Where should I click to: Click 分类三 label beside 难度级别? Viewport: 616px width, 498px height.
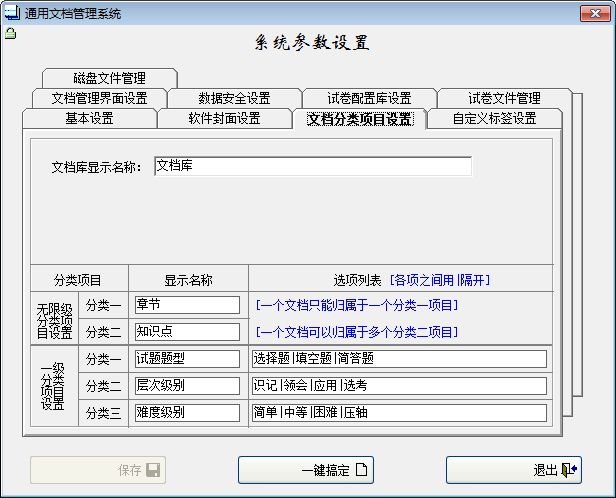click(103, 413)
